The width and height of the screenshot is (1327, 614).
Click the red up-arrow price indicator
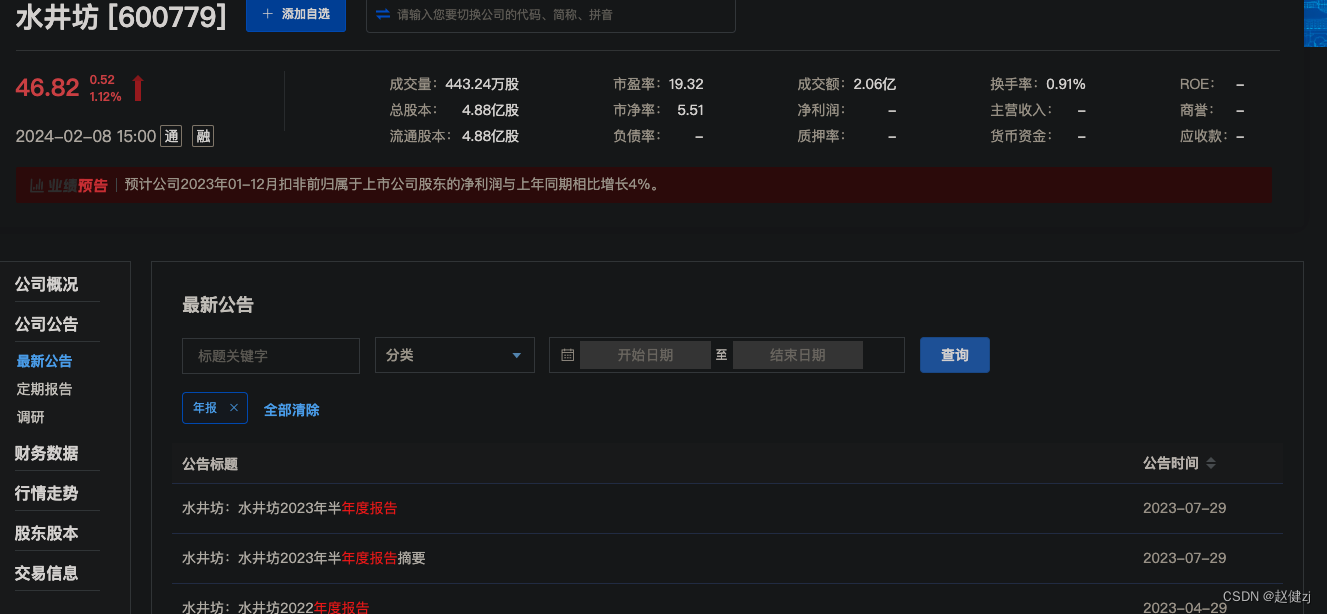pyautogui.click(x=138, y=88)
